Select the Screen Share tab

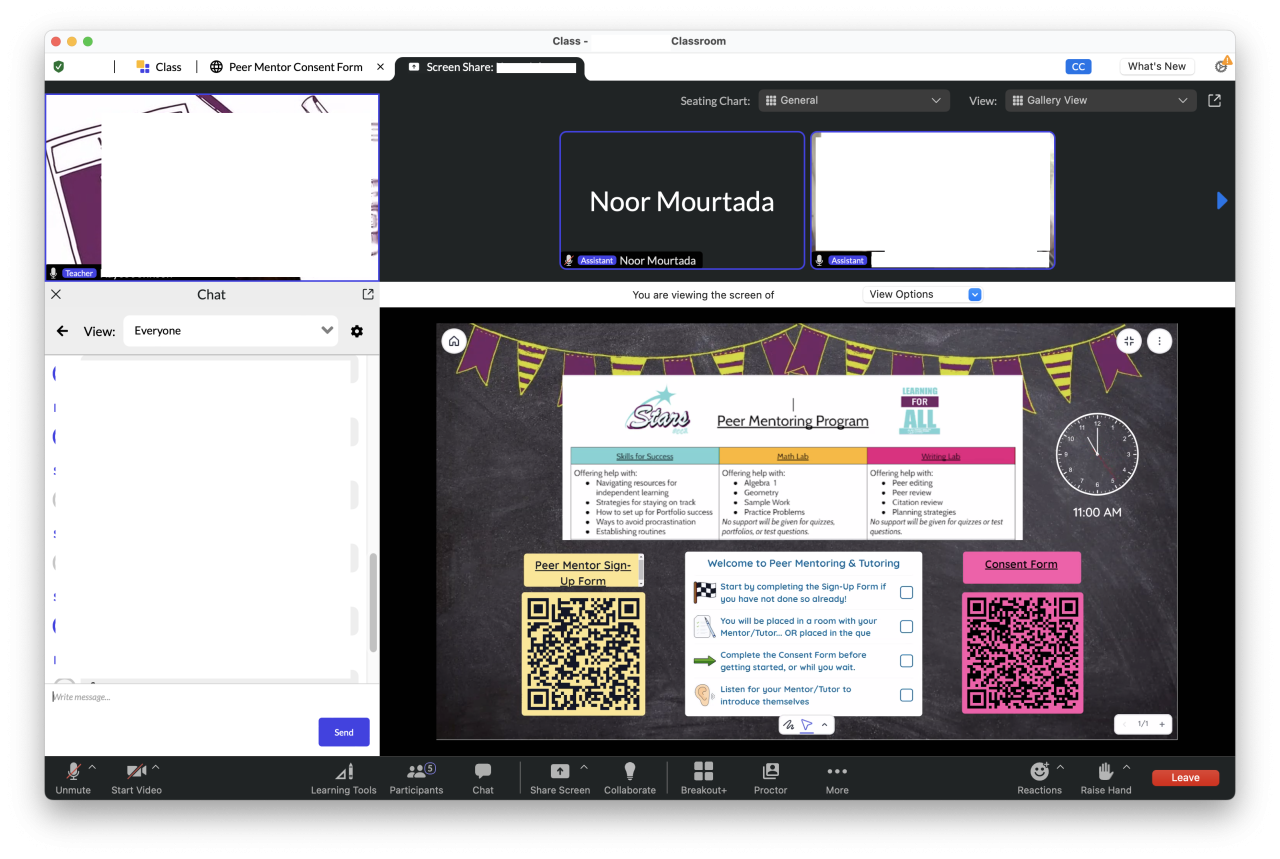(490, 67)
